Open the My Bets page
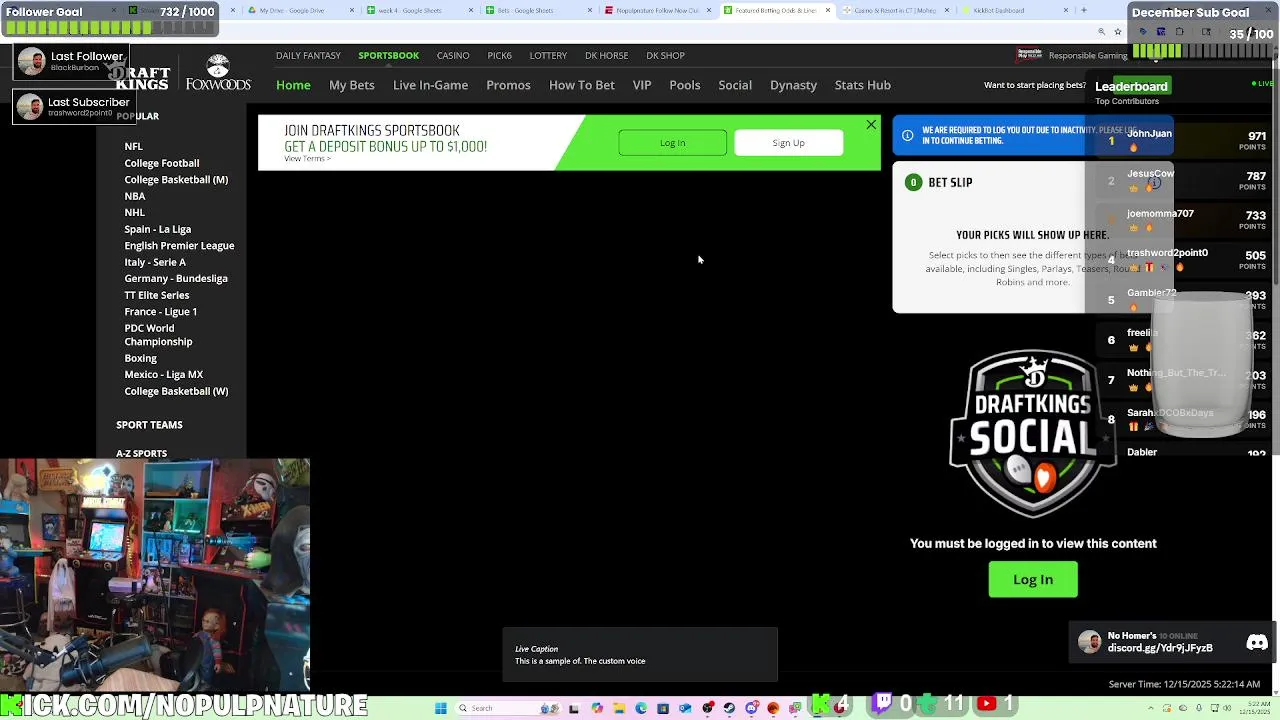 (352, 85)
